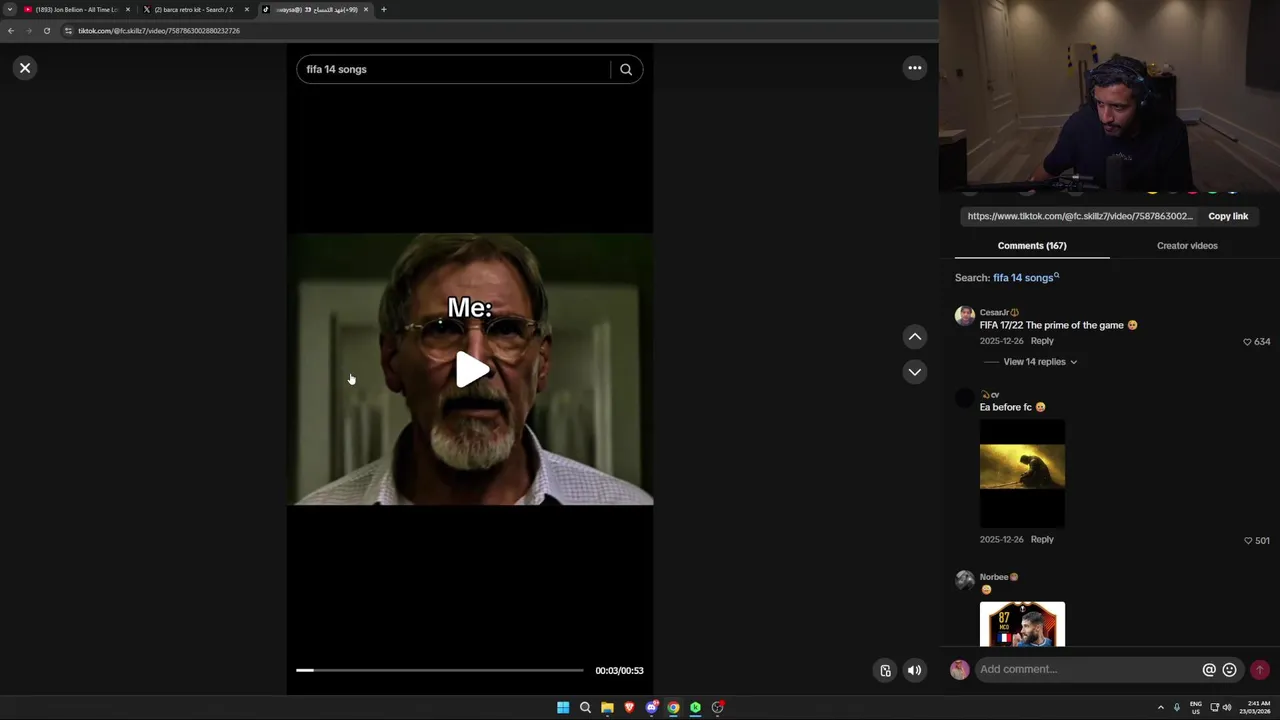This screenshot has height=720, width=1280.
Task: Click the Copy link button
Action: pyautogui.click(x=1228, y=216)
